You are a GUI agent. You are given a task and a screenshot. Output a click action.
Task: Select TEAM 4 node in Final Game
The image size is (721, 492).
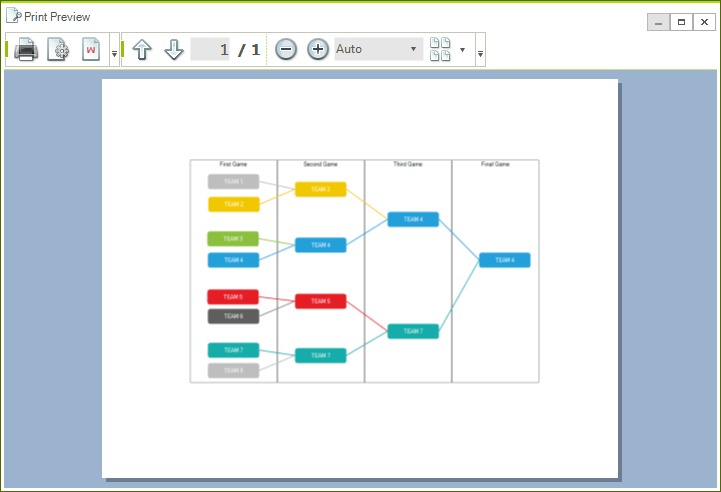pos(505,260)
